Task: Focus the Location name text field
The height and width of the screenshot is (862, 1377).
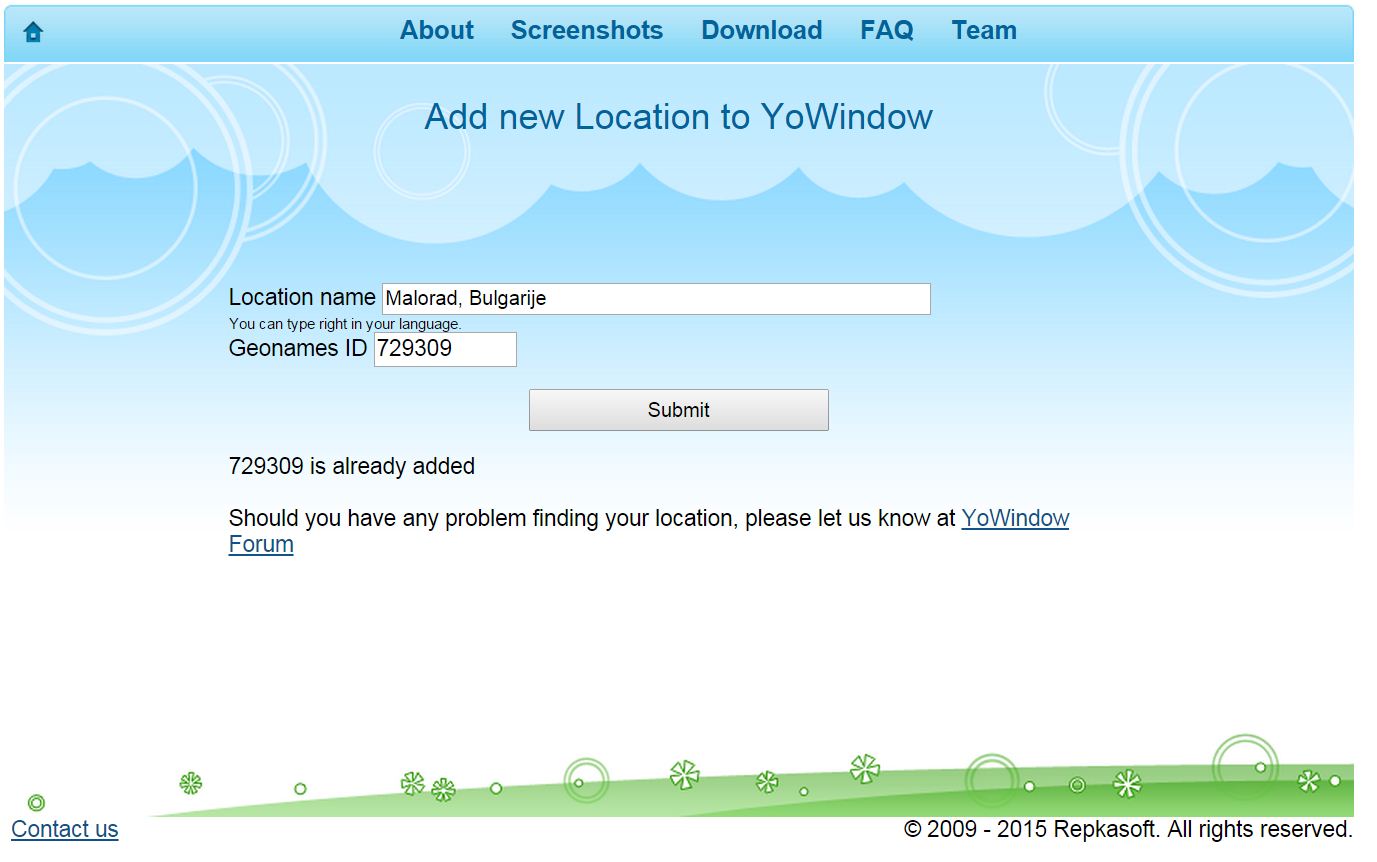Action: coord(655,299)
